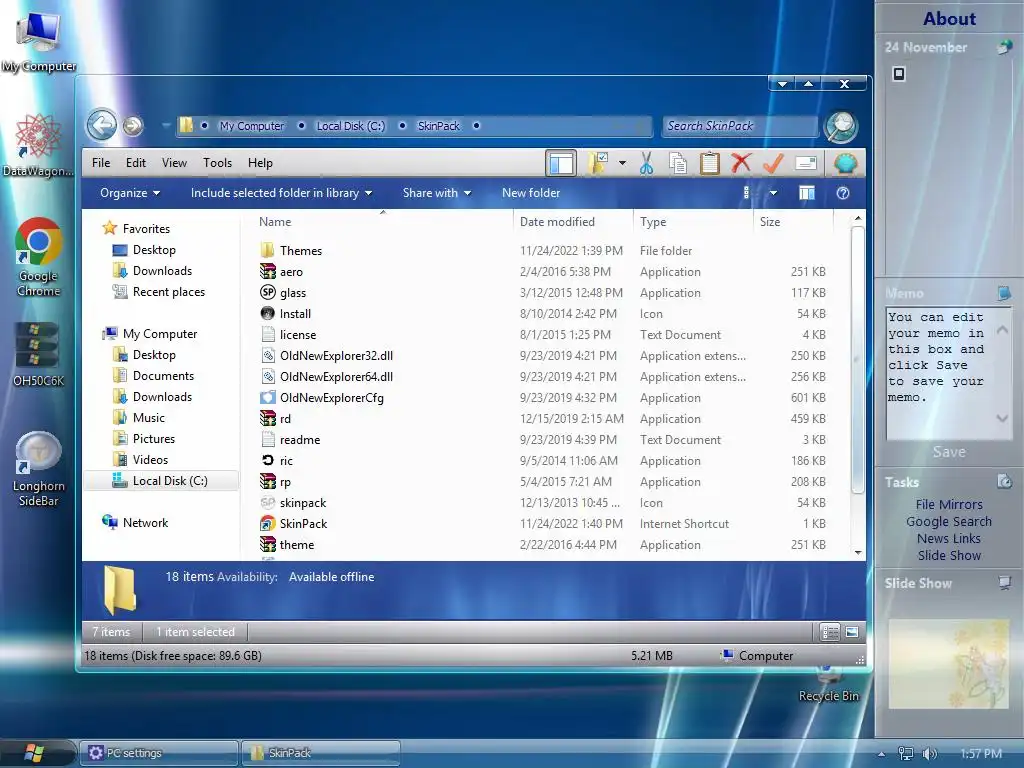The width and height of the screenshot is (1024, 768).
Task: Open the Edit menu
Action: (x=136, y=163)
